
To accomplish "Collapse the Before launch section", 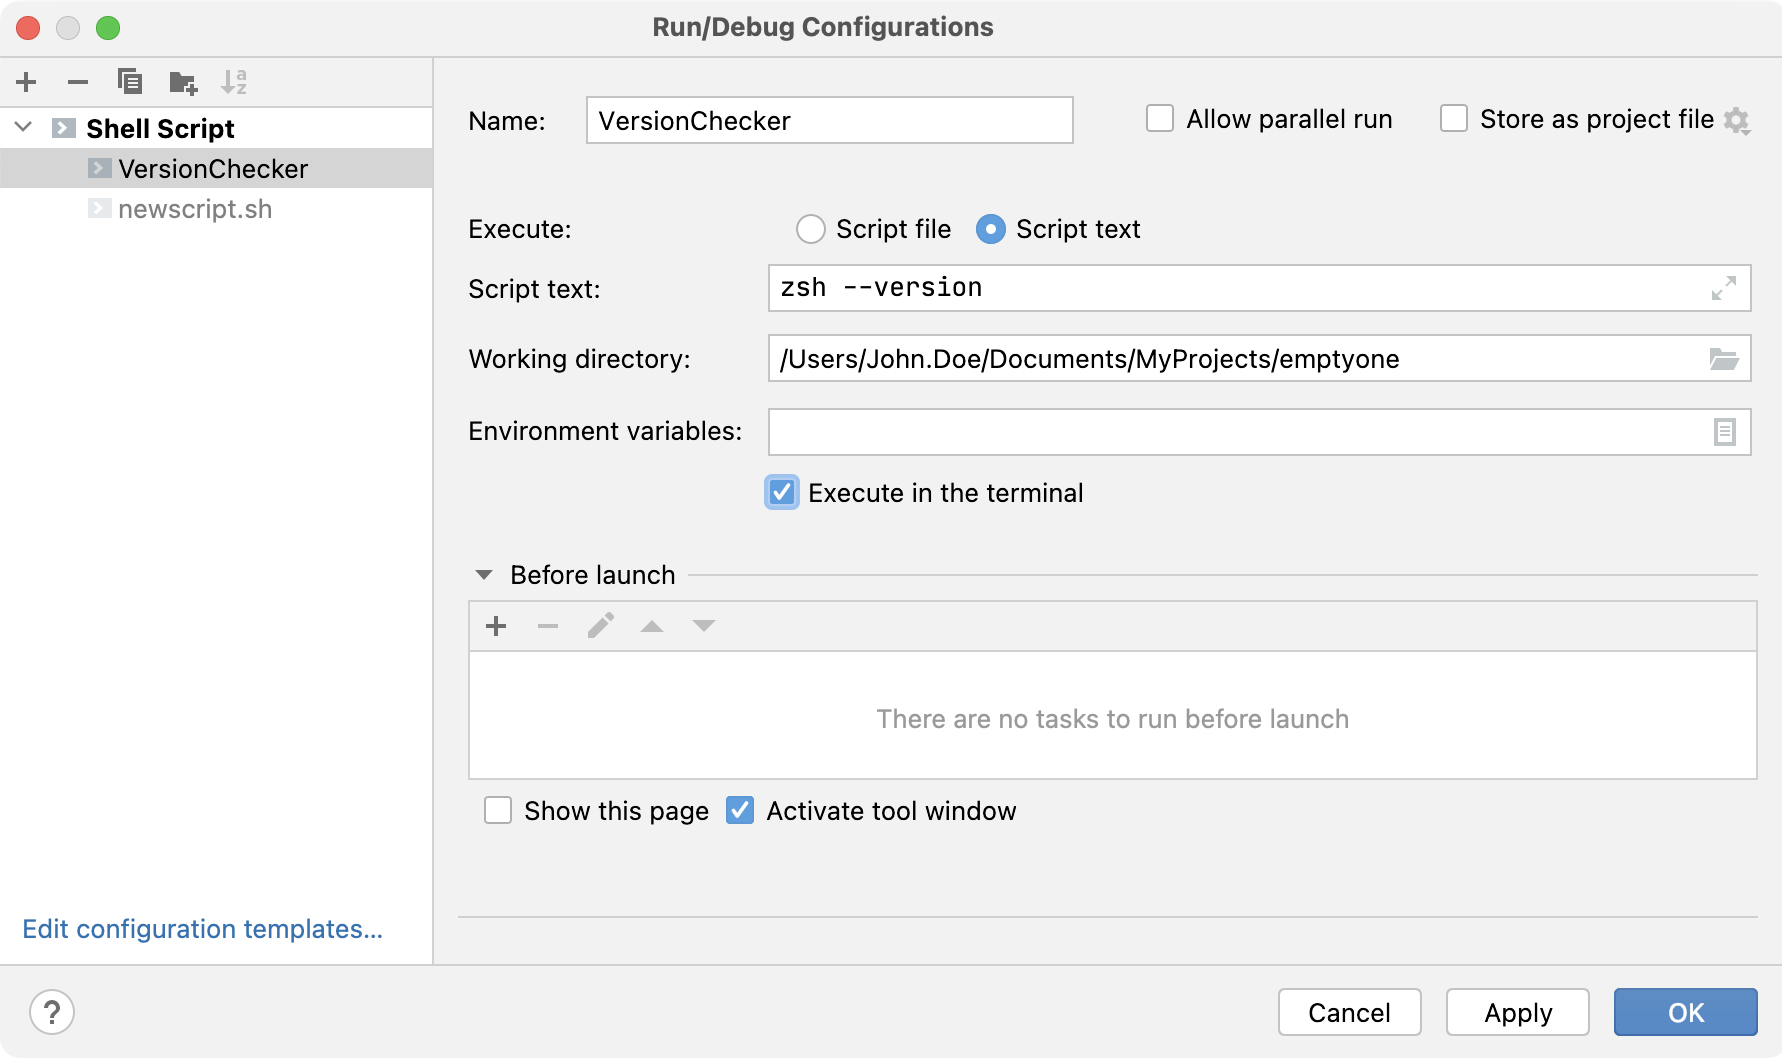I will coord(484,574).
